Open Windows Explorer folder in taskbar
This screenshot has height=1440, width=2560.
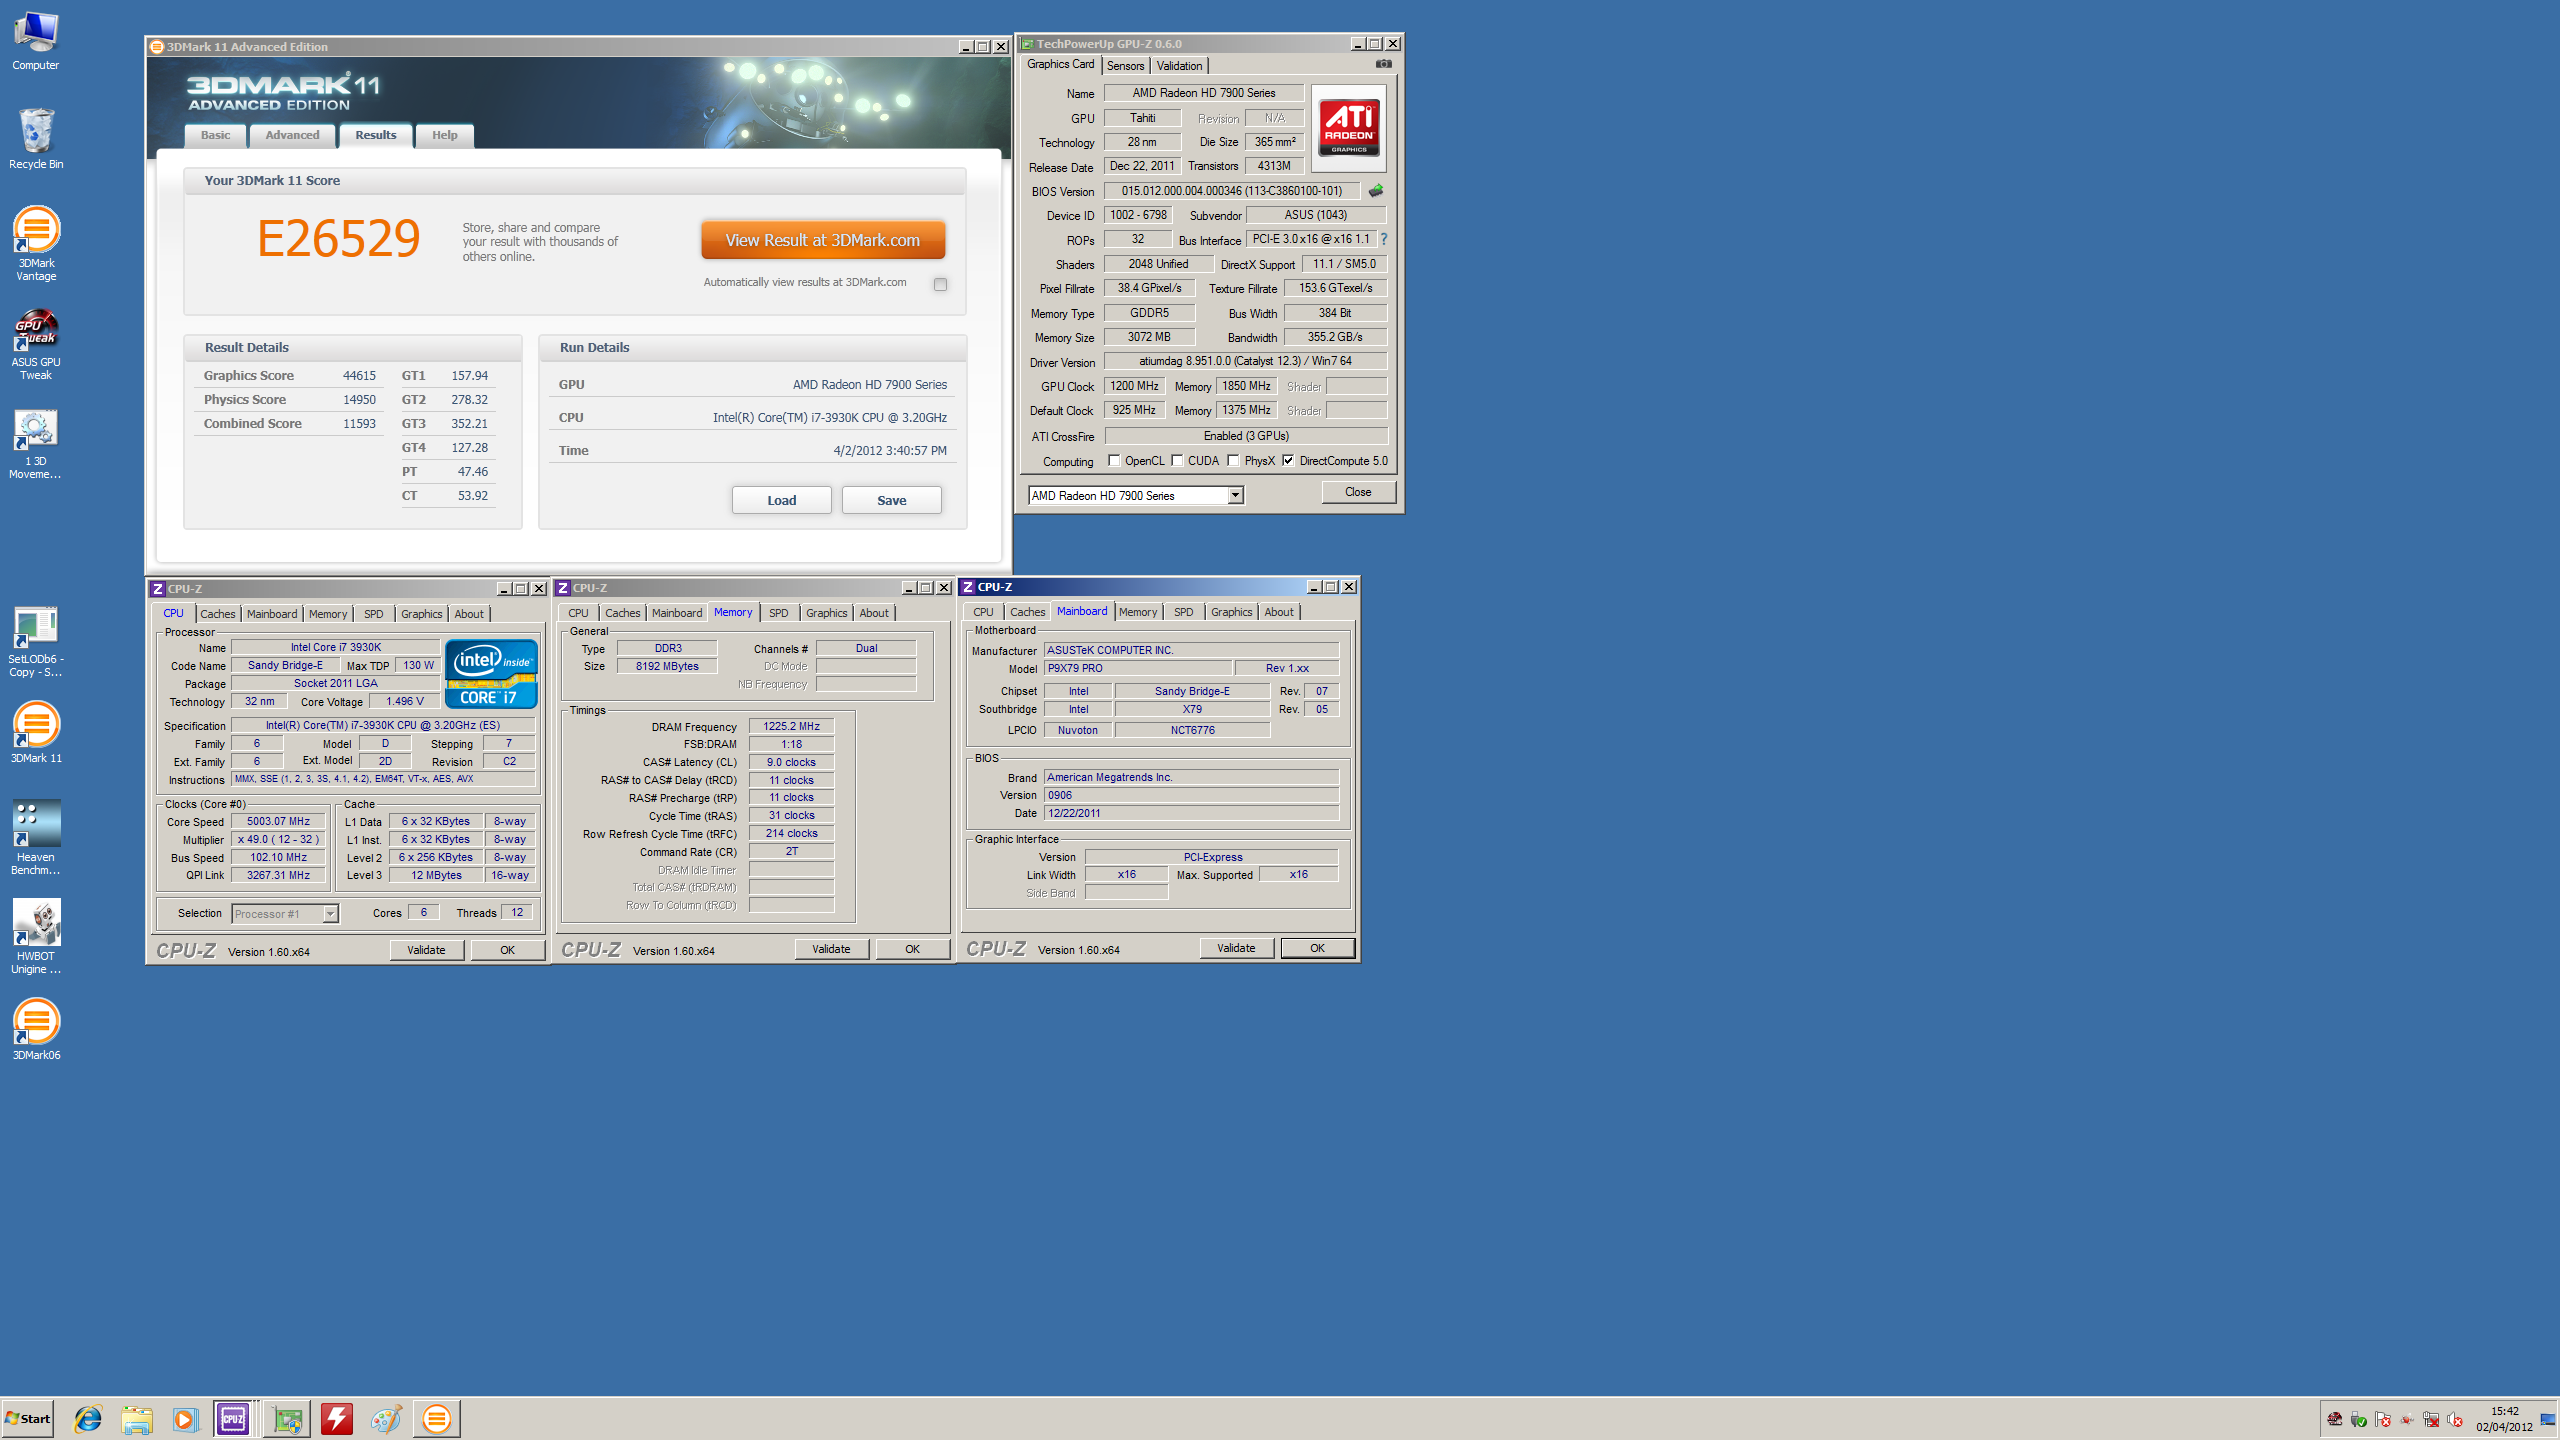[x=137, y=1419]
